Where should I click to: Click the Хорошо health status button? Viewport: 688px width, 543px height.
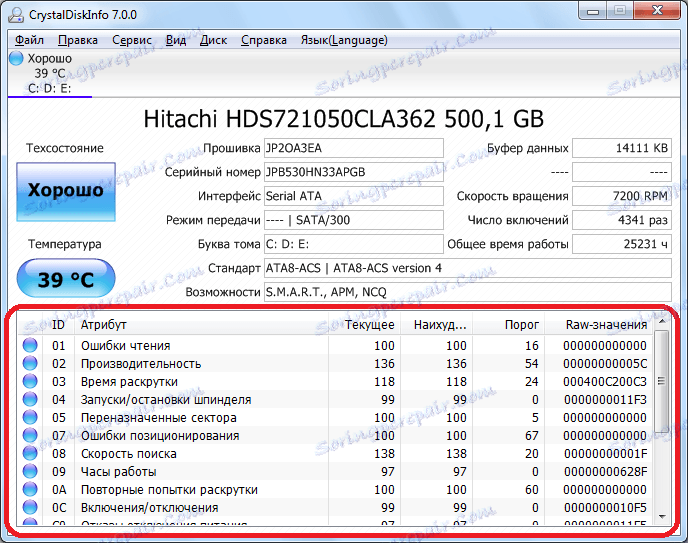[x=66, y=192]
